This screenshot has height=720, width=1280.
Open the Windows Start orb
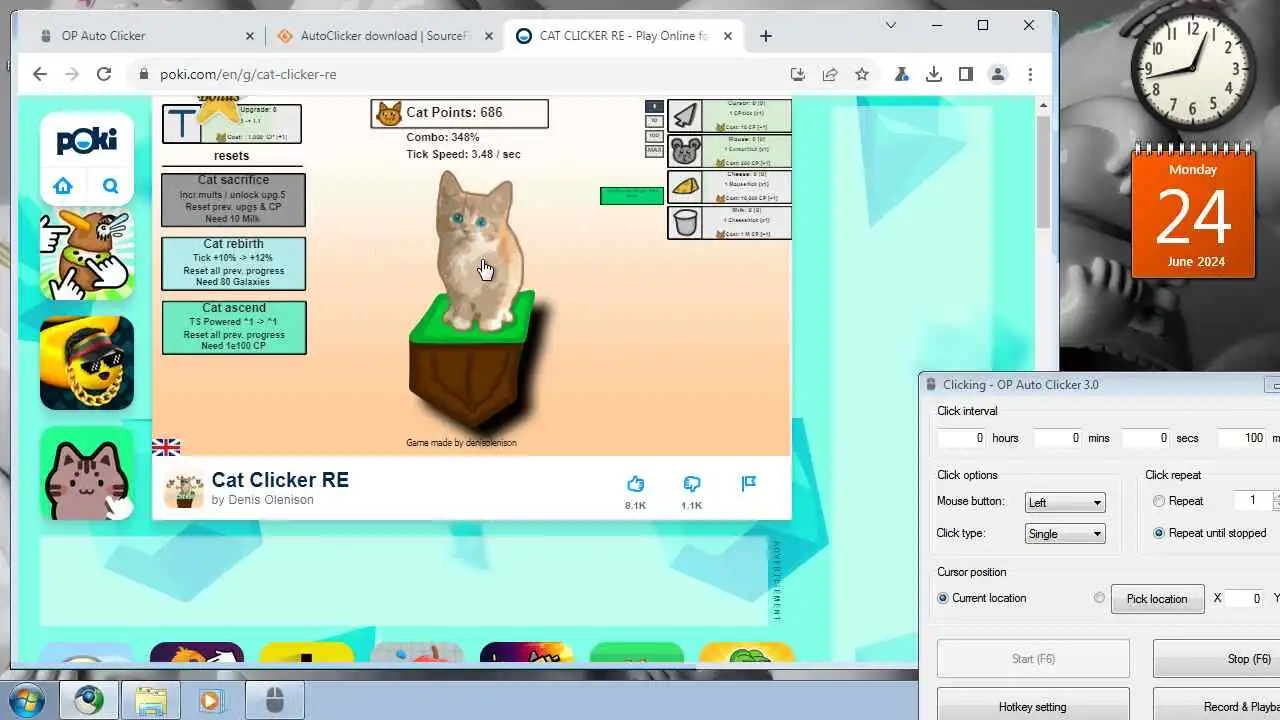(x=28, y=699)
